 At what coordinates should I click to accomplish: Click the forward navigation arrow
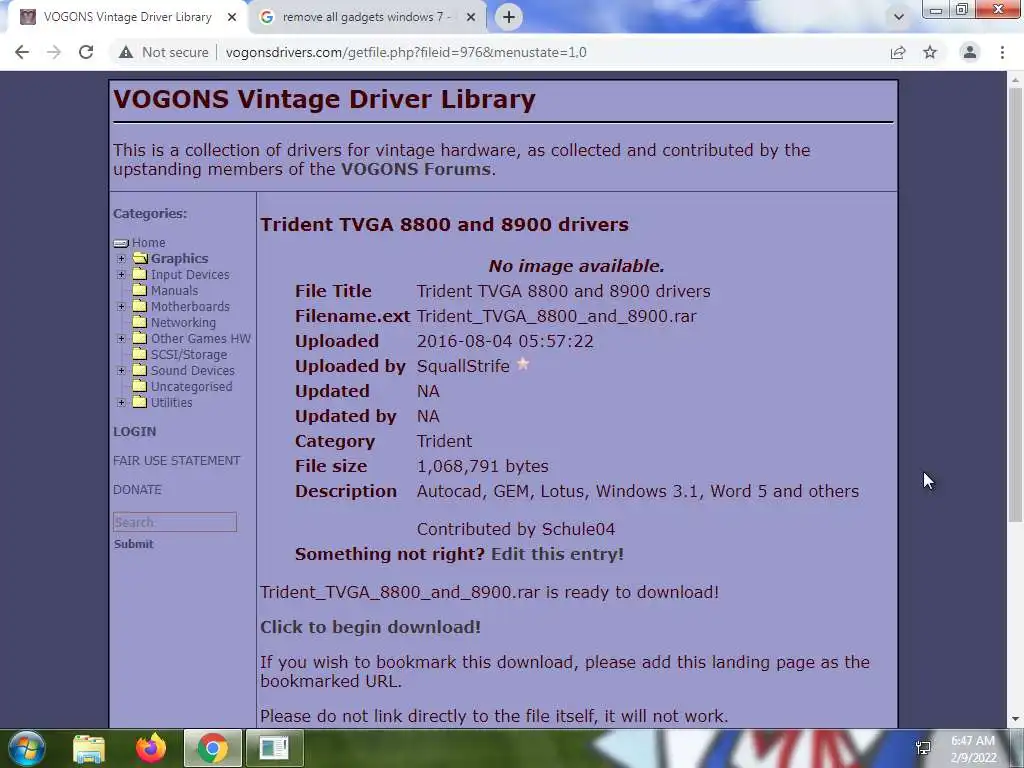pyautogui.click(x=54, y=52)
